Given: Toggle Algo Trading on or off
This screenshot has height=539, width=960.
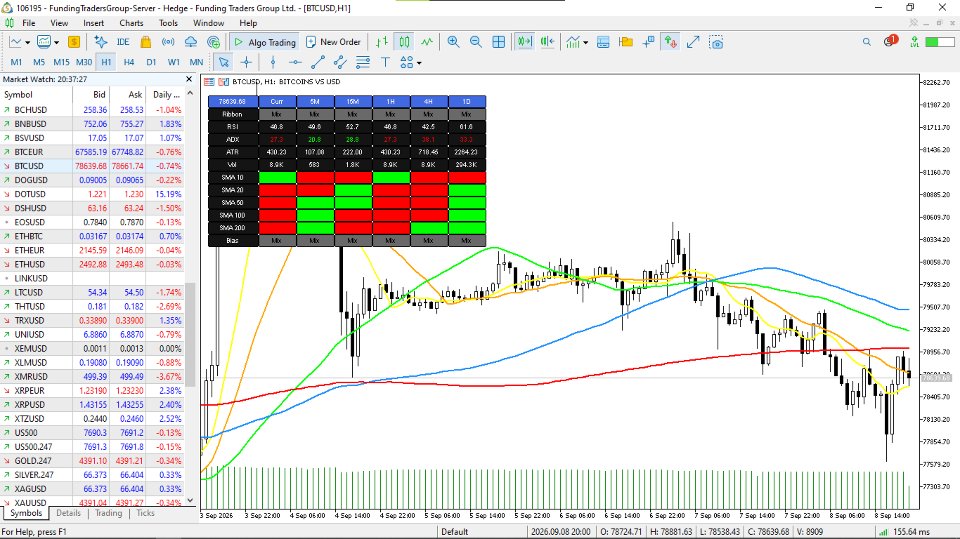Looking at the screenshot, I should tap(264, 42).
